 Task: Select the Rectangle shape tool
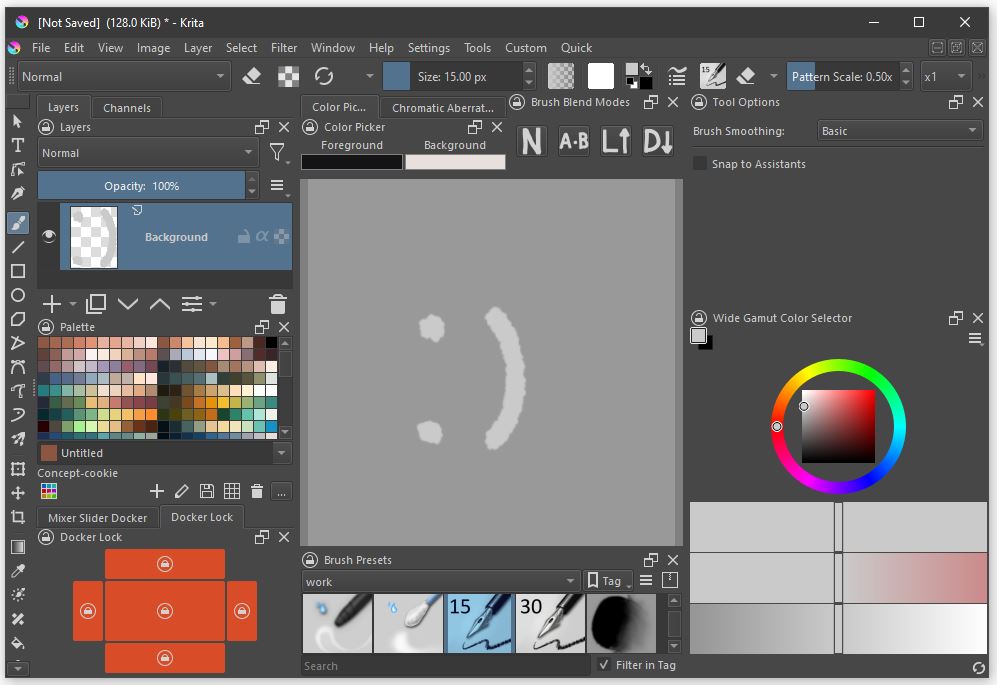click(x=17, y=271)
